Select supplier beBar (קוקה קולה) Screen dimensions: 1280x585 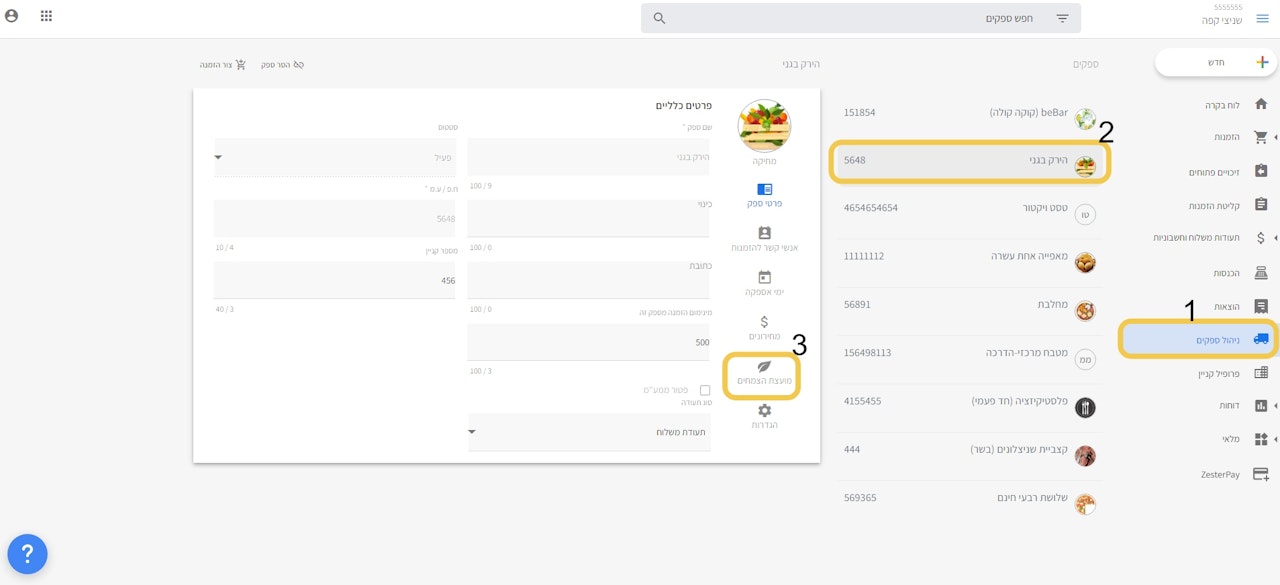click(970, 113)
